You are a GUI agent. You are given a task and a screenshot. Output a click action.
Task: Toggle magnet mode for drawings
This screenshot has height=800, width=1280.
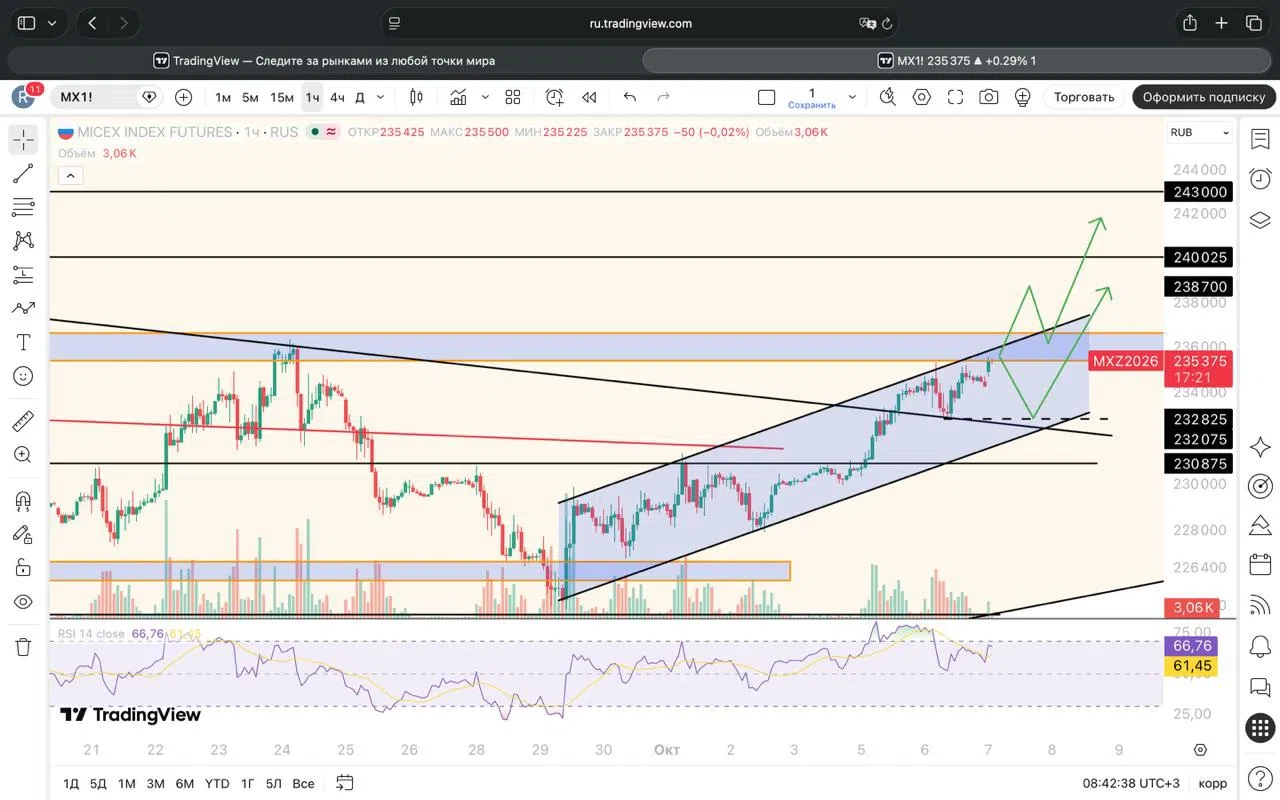click(x=23, y=500)
